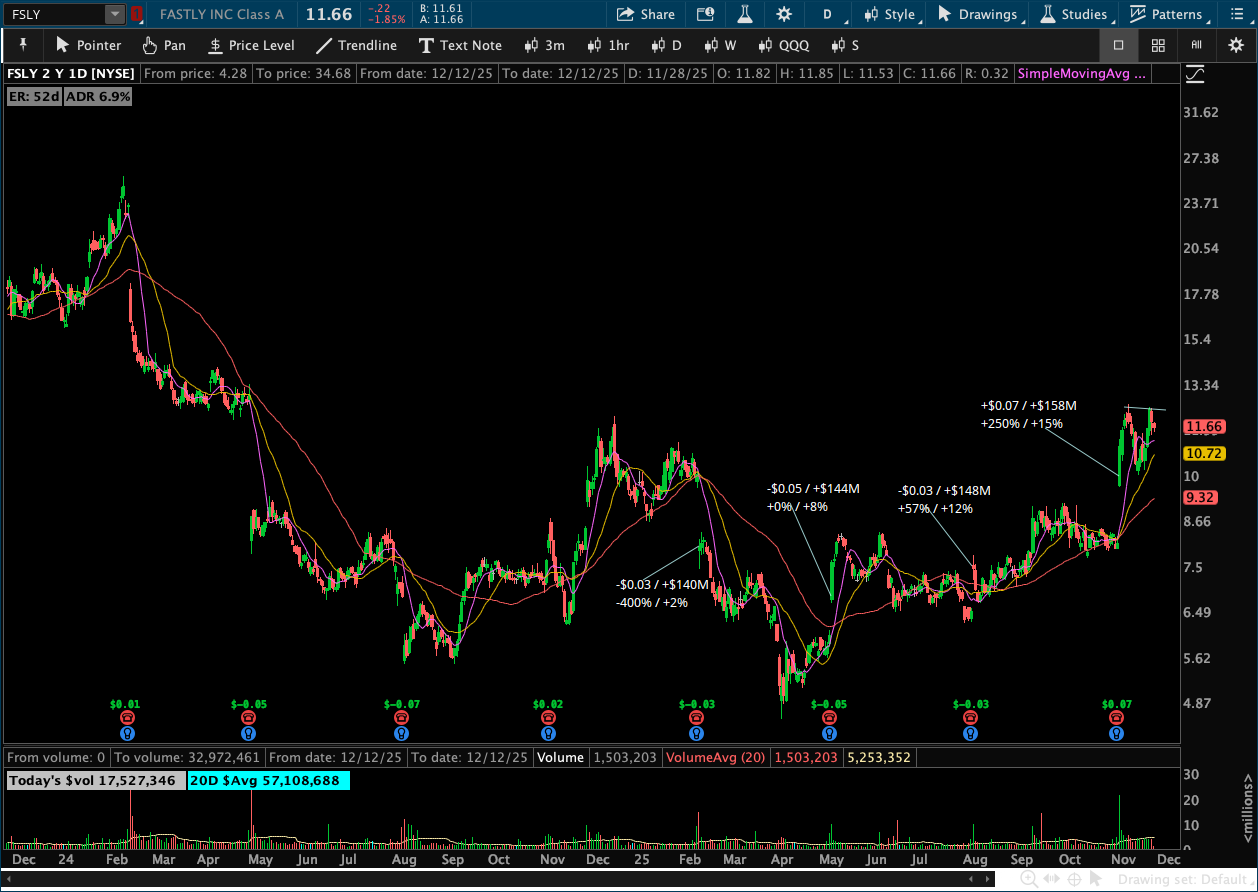Open earnings phone icon under $0.02

pyautogui.click(x=547, y=718)
